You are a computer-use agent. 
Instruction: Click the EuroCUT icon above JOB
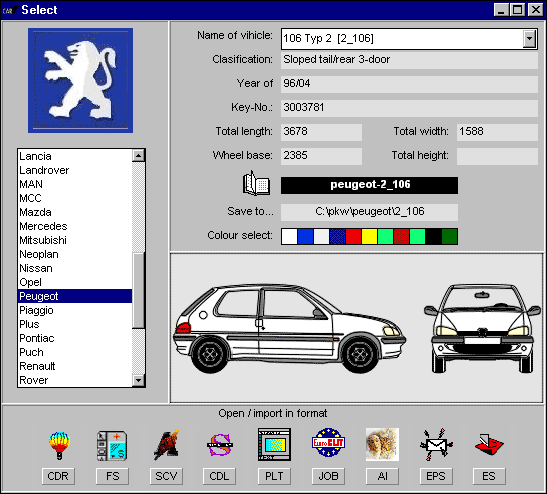pos(328,443)
